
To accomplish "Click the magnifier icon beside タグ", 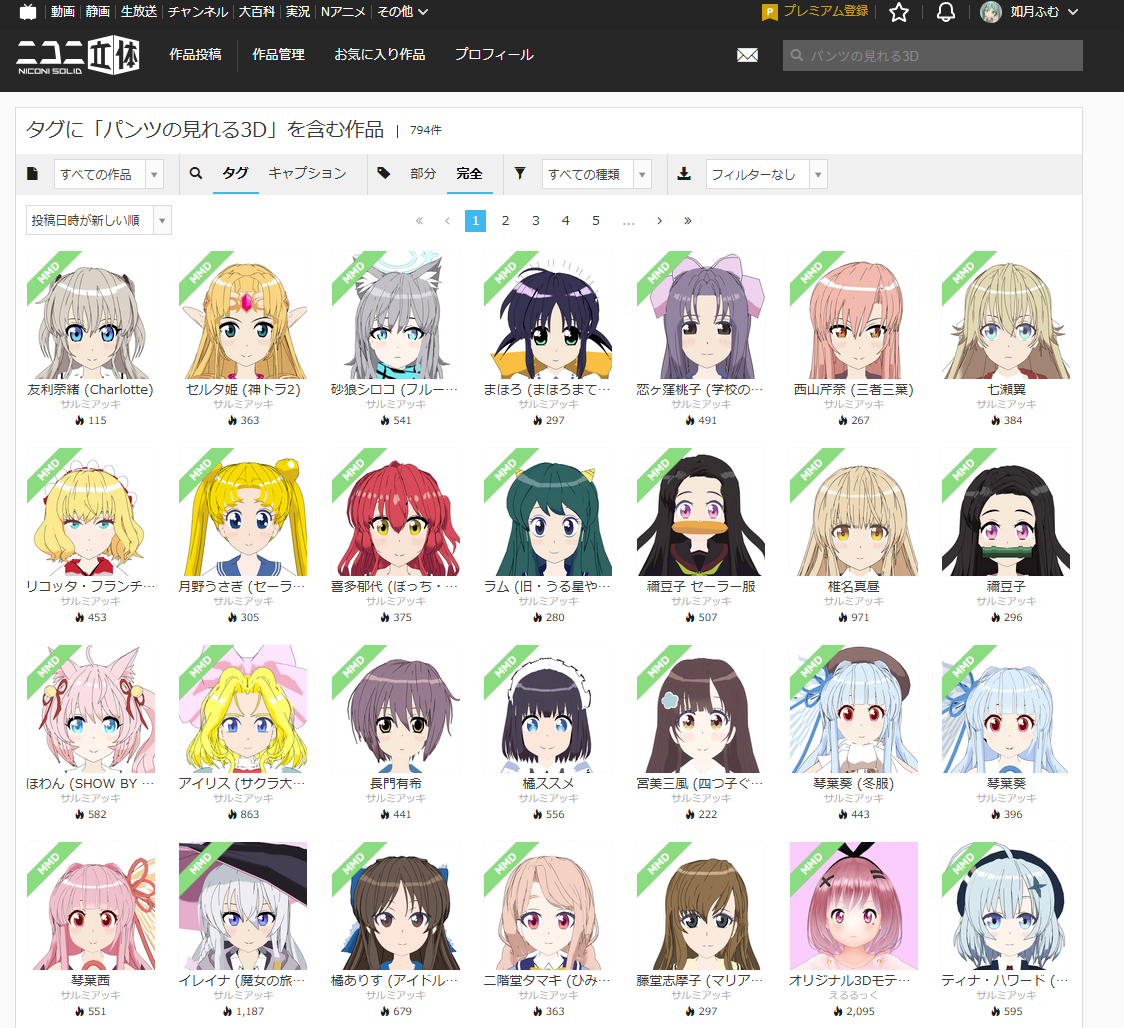I will click(196, 173).
